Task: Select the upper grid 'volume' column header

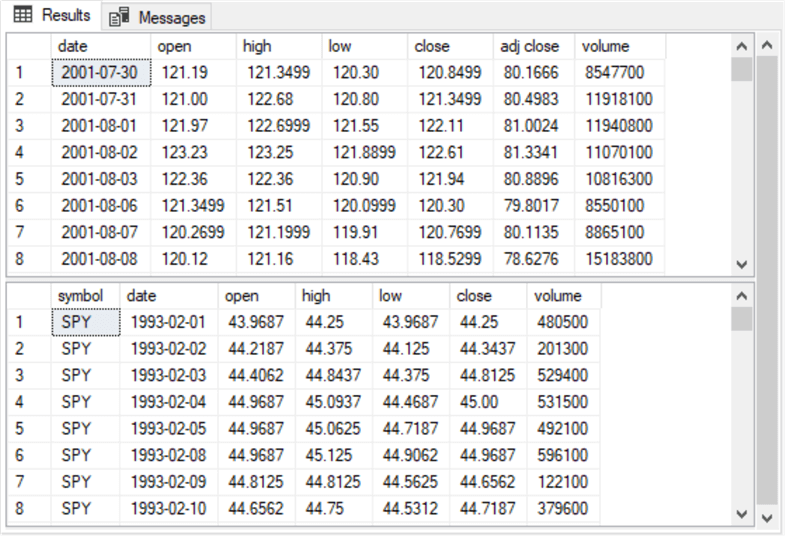Action: (620, 46)
